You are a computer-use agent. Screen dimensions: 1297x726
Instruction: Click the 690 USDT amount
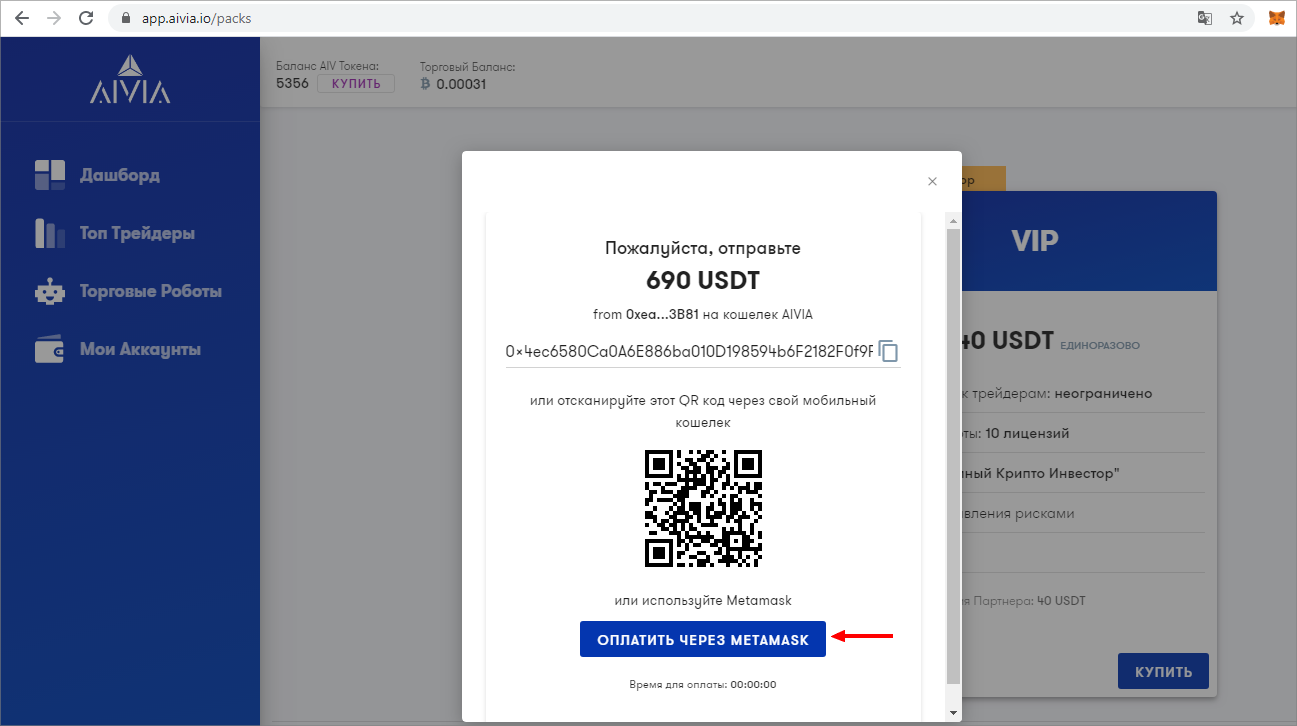703,279
